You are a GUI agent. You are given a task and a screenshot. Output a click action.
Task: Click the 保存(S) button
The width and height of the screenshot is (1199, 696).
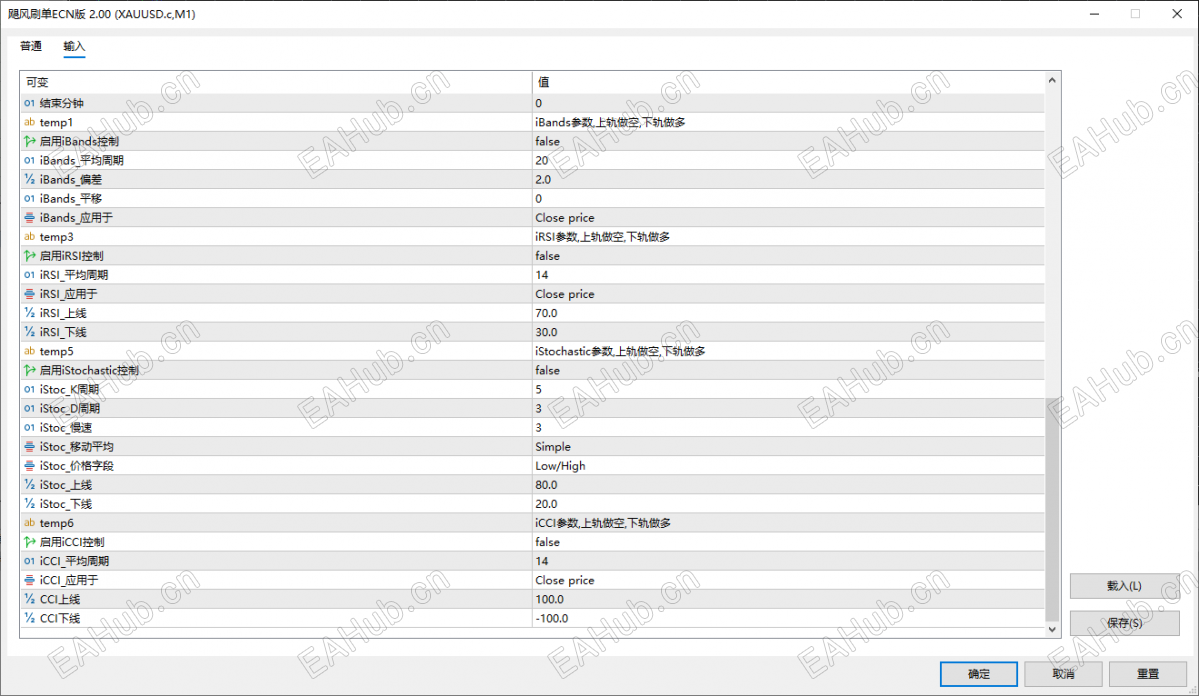pos(1124,623)
